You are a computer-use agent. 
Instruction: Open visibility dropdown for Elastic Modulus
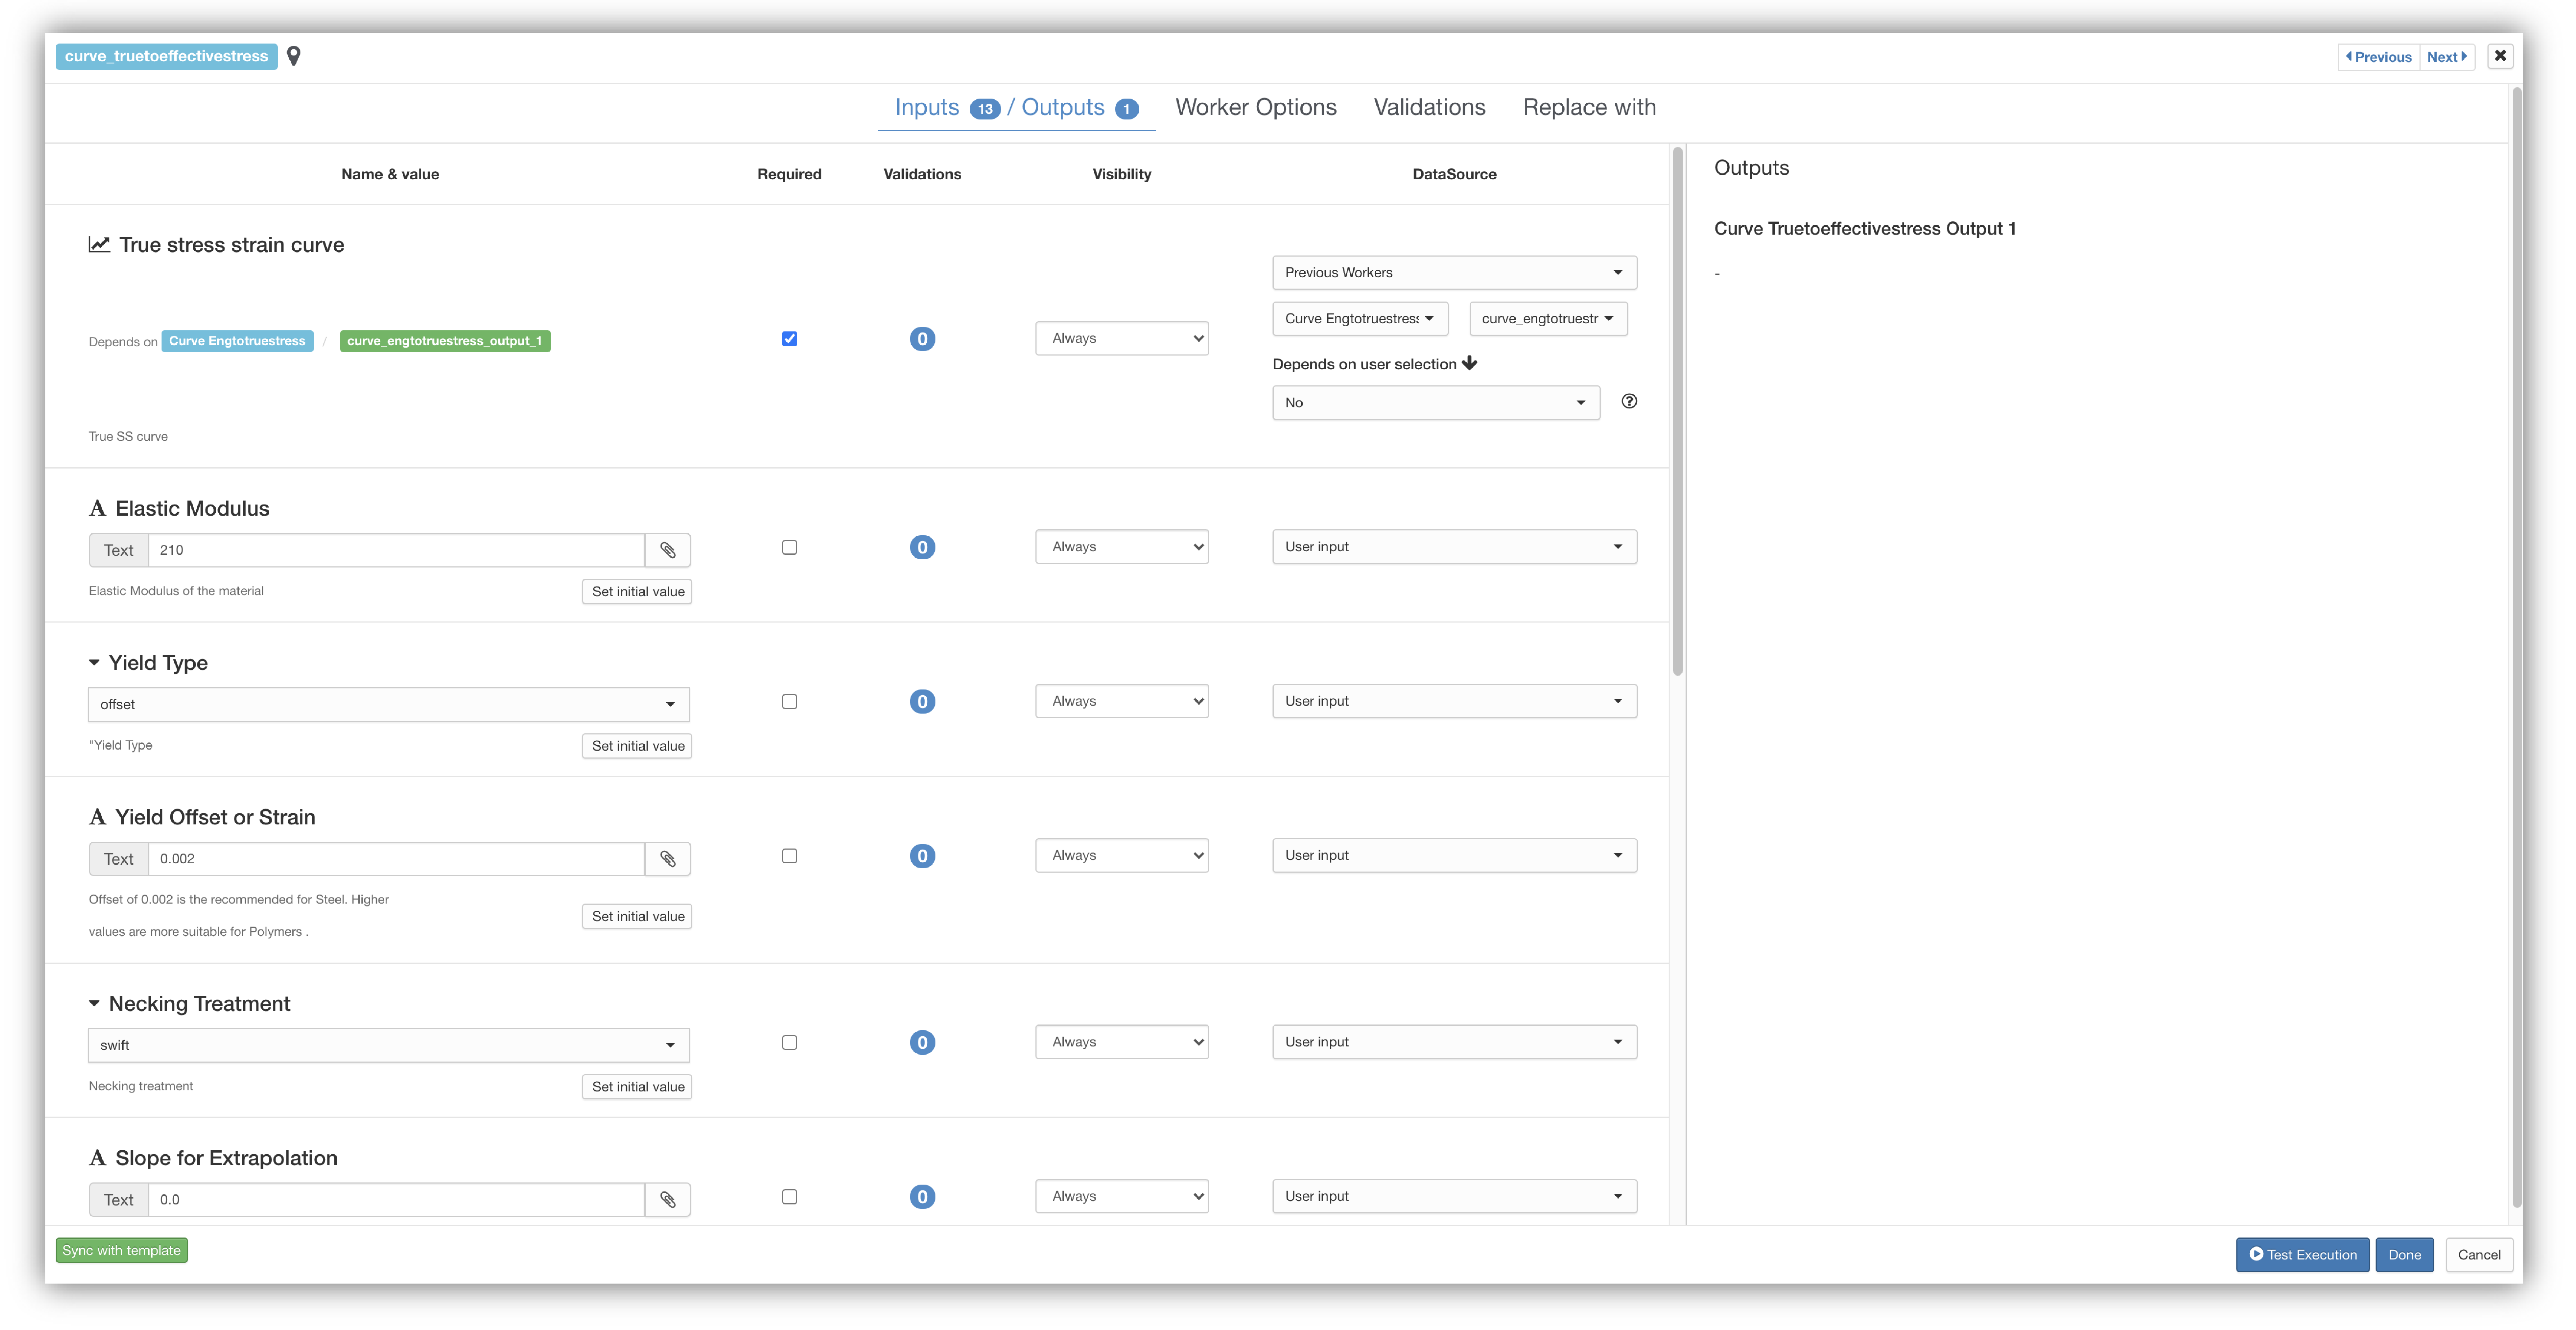[1122, 547]
